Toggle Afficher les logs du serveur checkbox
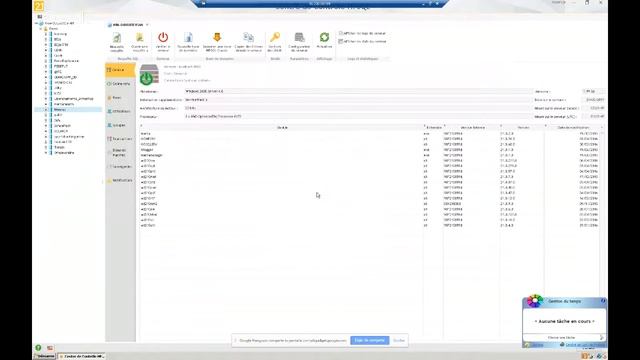This screenshot has width=640, height=360. [x=340, y=33]
